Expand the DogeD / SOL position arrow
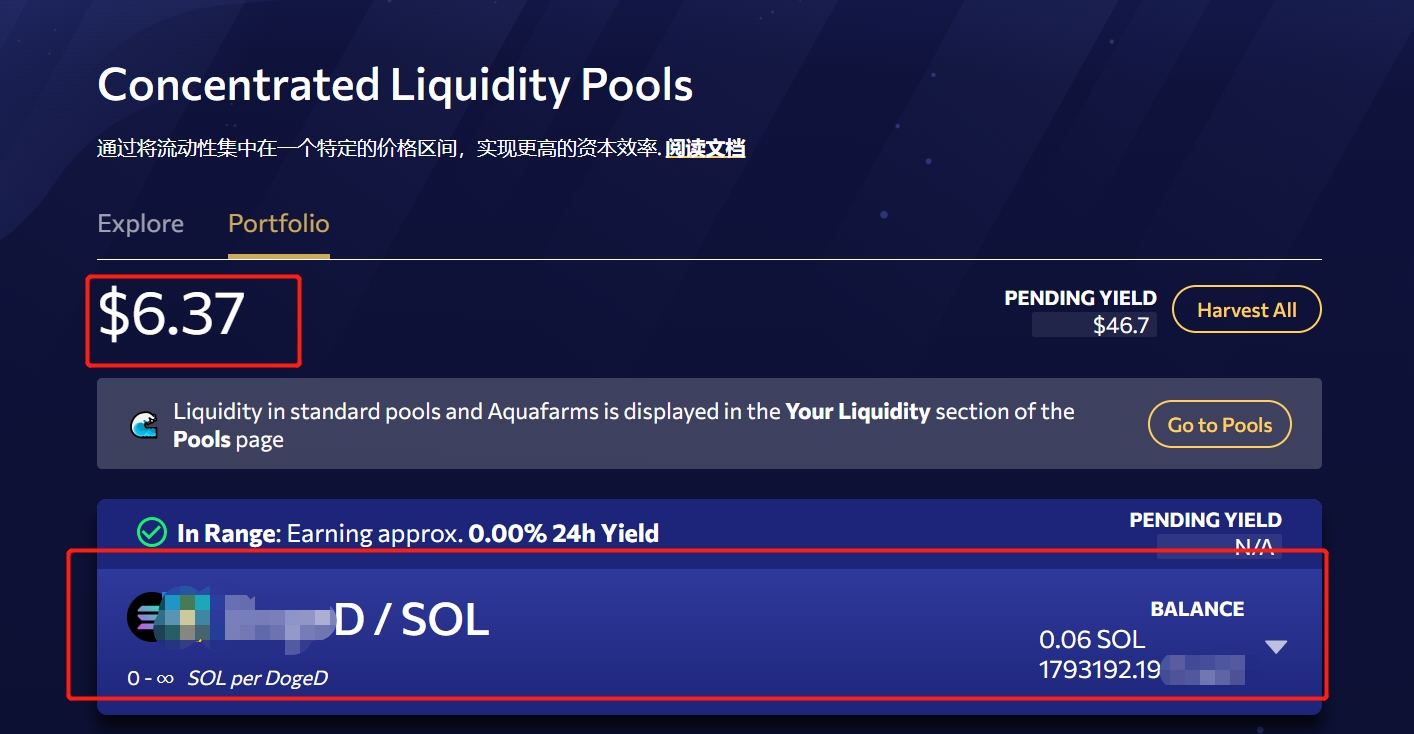 (1275, 647)
